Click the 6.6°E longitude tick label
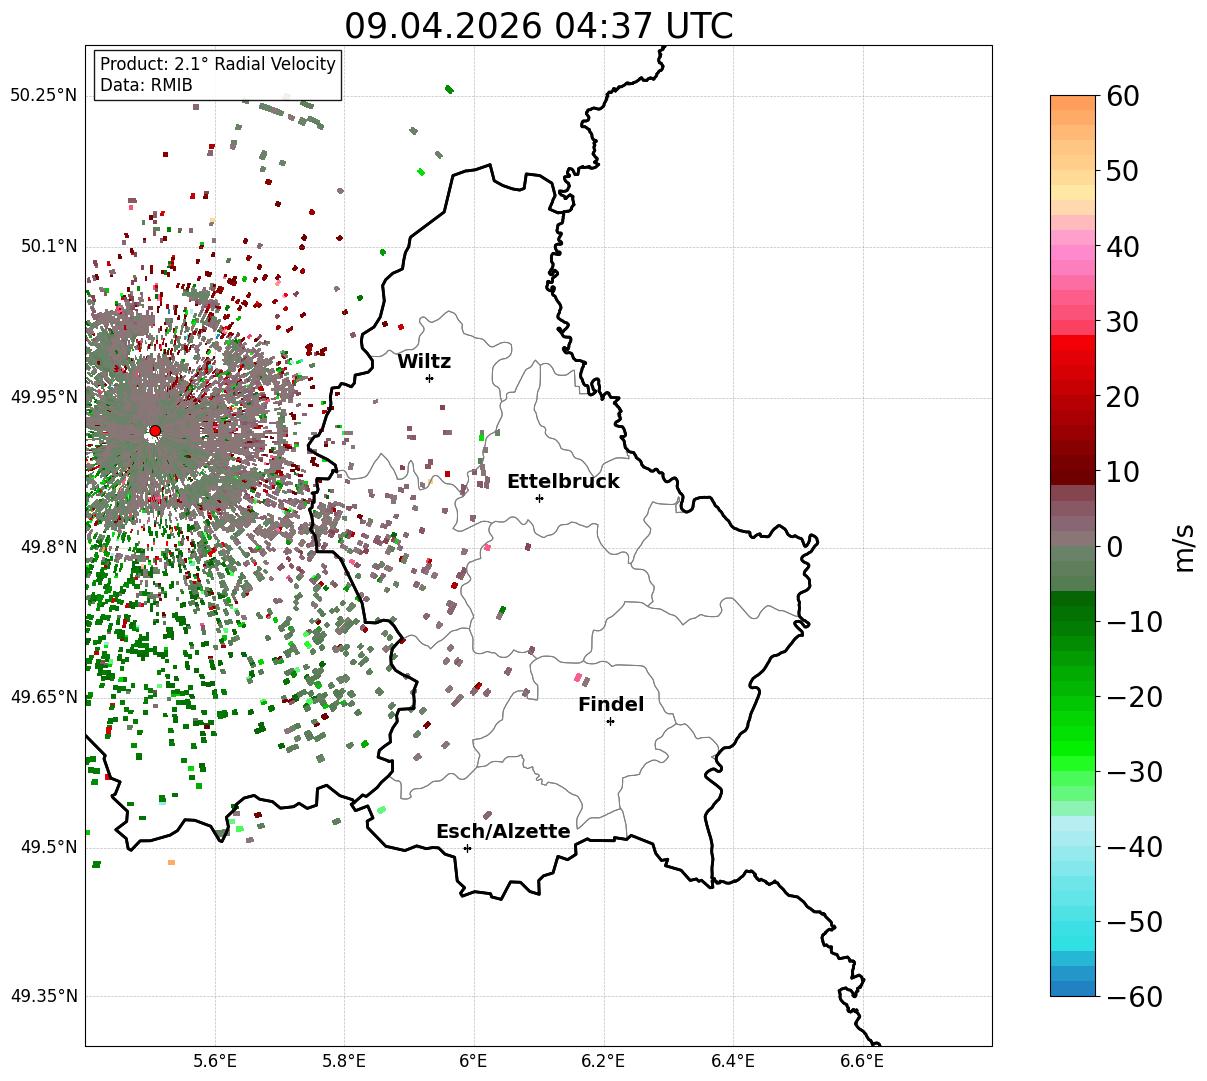 (862, 1060)
